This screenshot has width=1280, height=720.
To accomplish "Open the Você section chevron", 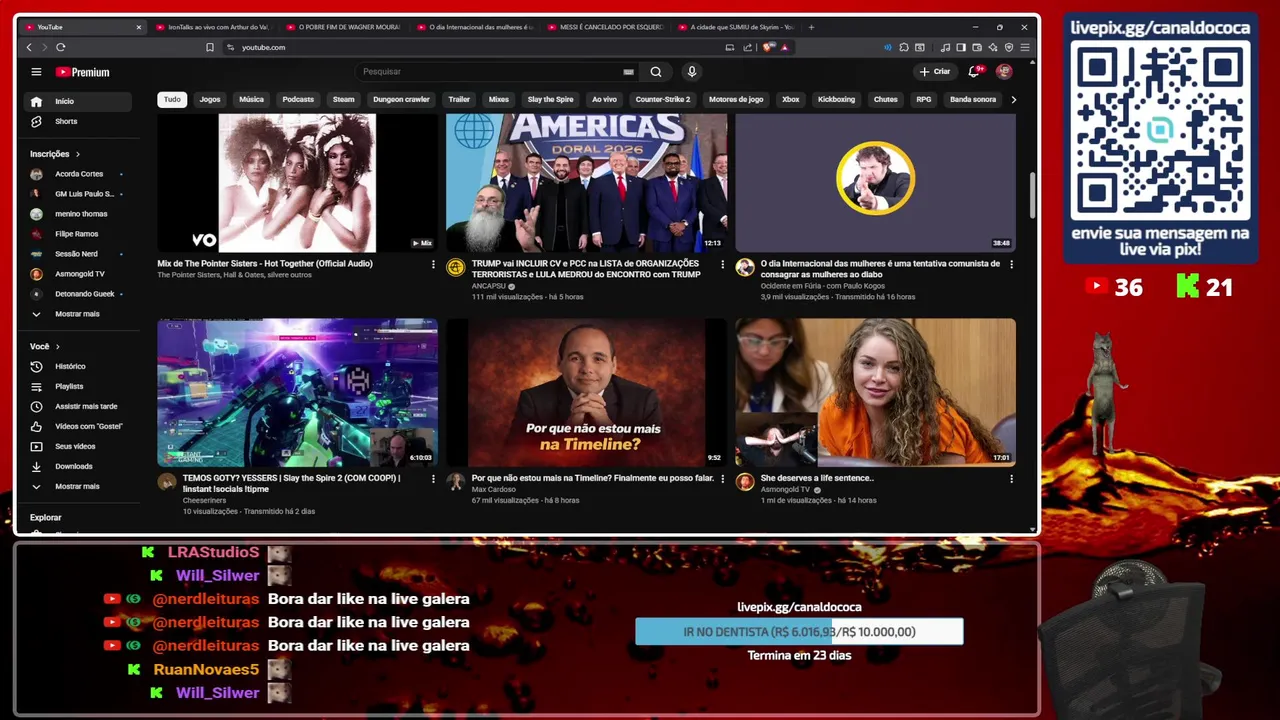I will pyautogui.click(x=57, y=346).
